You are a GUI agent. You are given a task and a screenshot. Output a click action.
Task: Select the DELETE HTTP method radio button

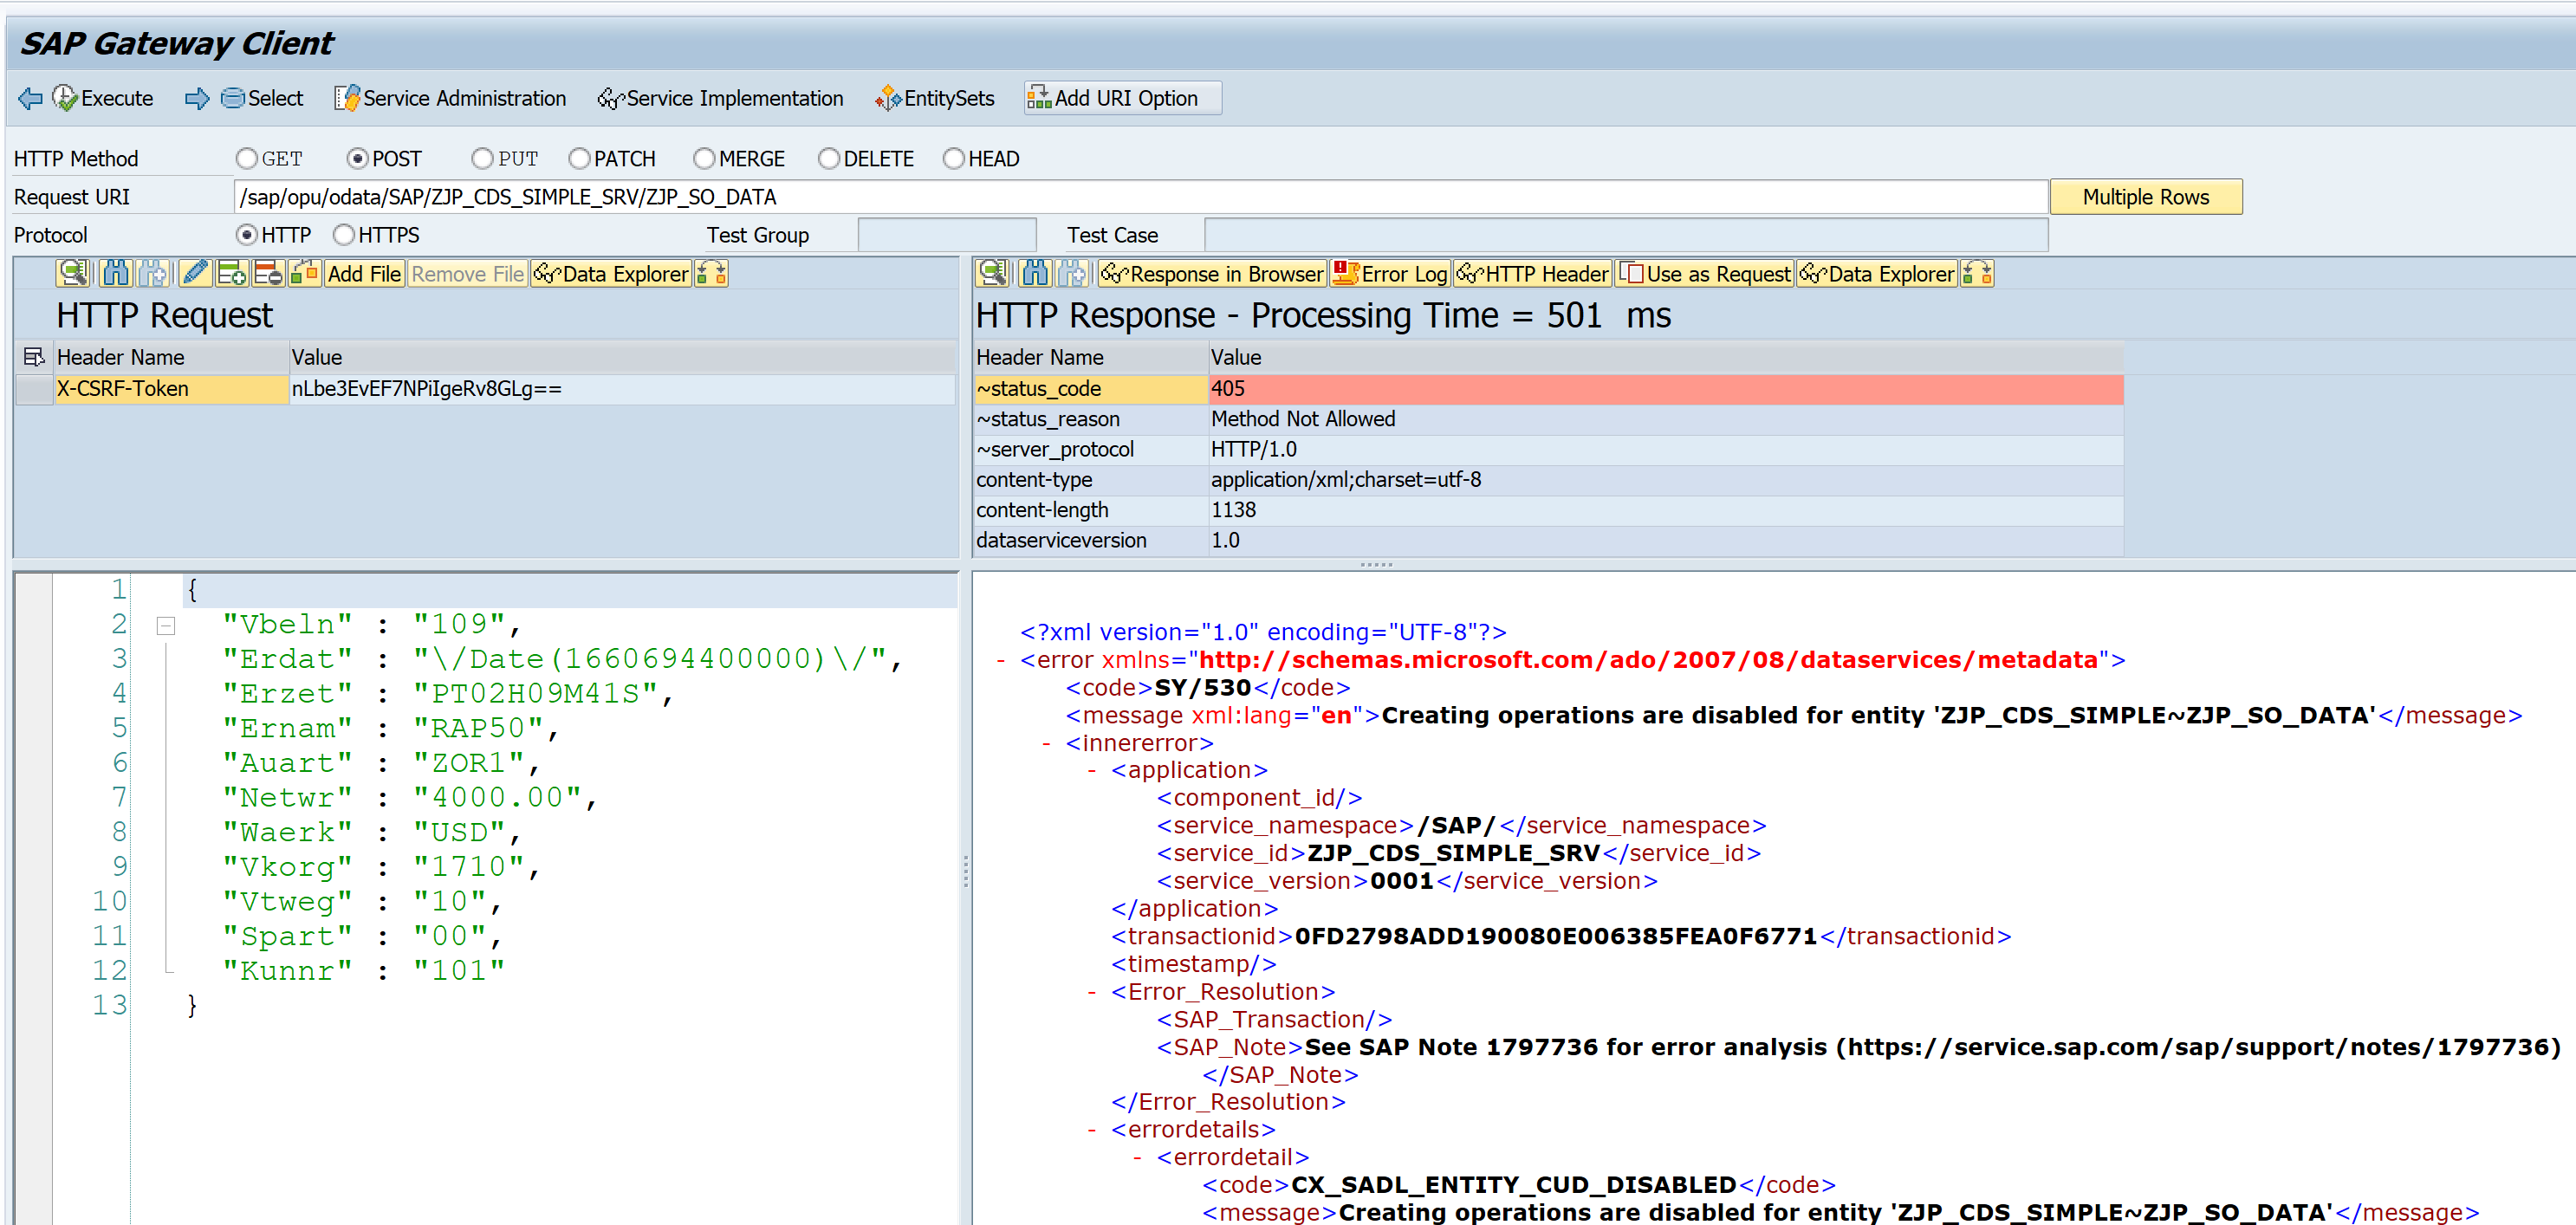(x=829, y=159)
